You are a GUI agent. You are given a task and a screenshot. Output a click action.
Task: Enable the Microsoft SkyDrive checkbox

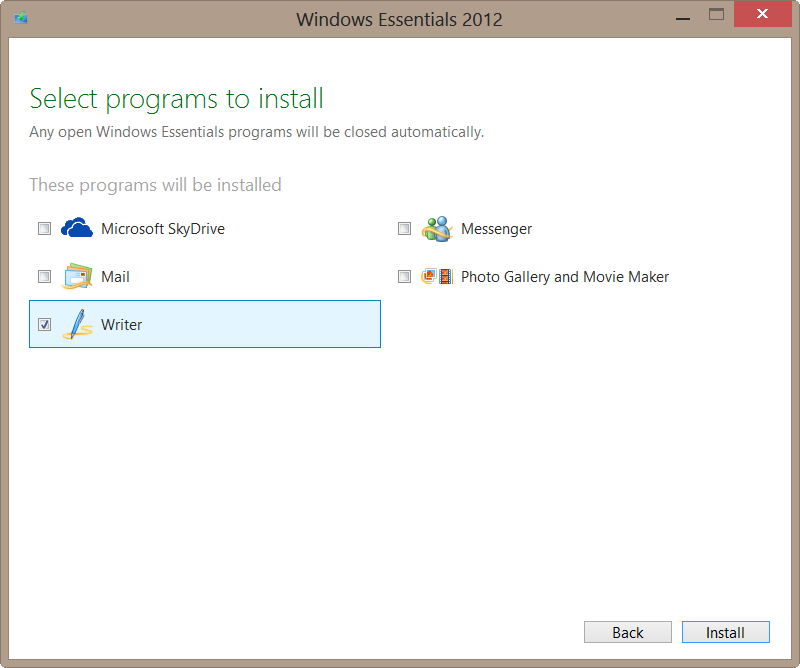click(x=44, y=228)
